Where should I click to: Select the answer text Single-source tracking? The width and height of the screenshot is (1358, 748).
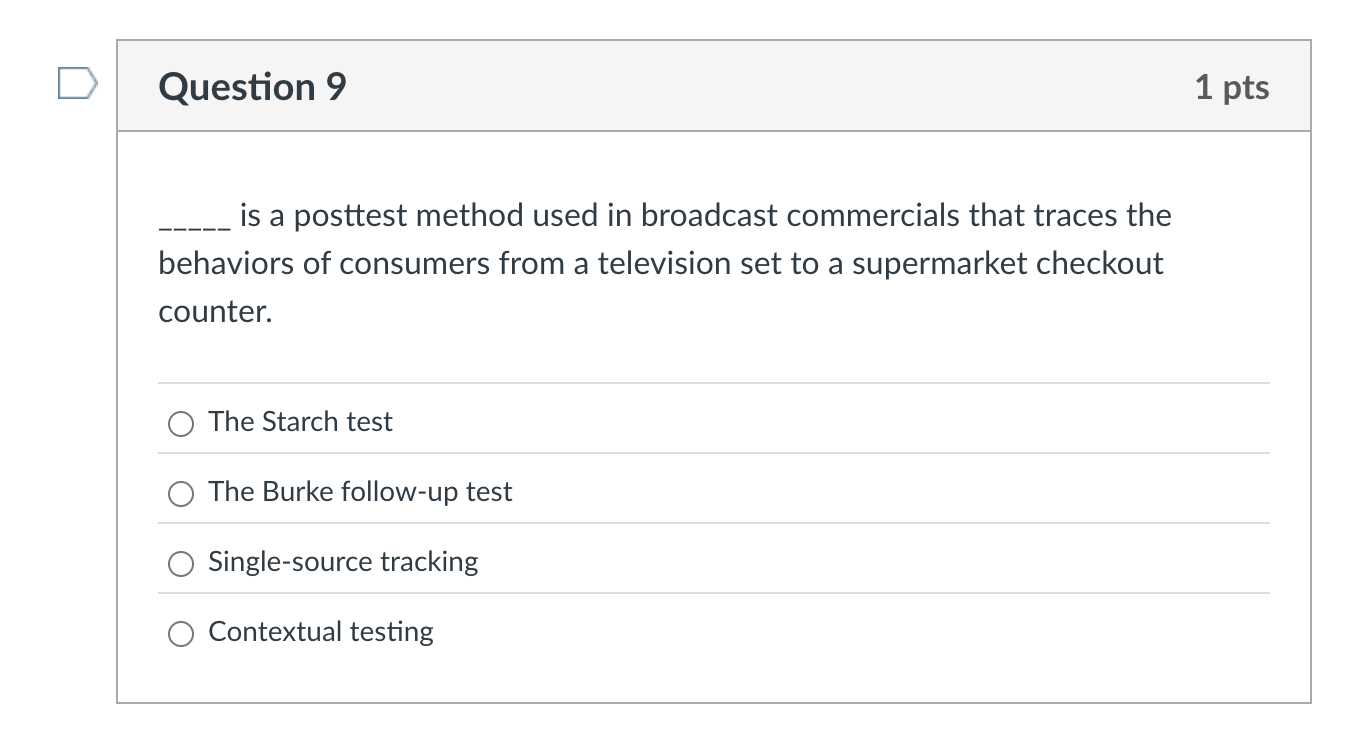[343, 562]
